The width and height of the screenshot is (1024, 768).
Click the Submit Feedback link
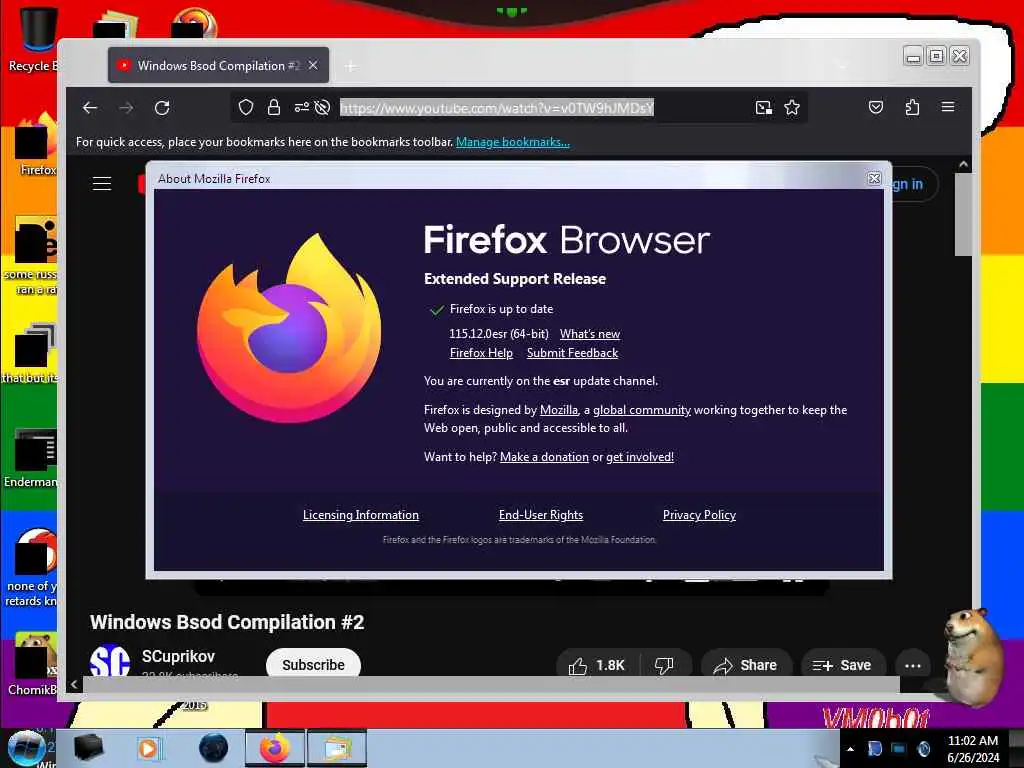click(572, 353)
